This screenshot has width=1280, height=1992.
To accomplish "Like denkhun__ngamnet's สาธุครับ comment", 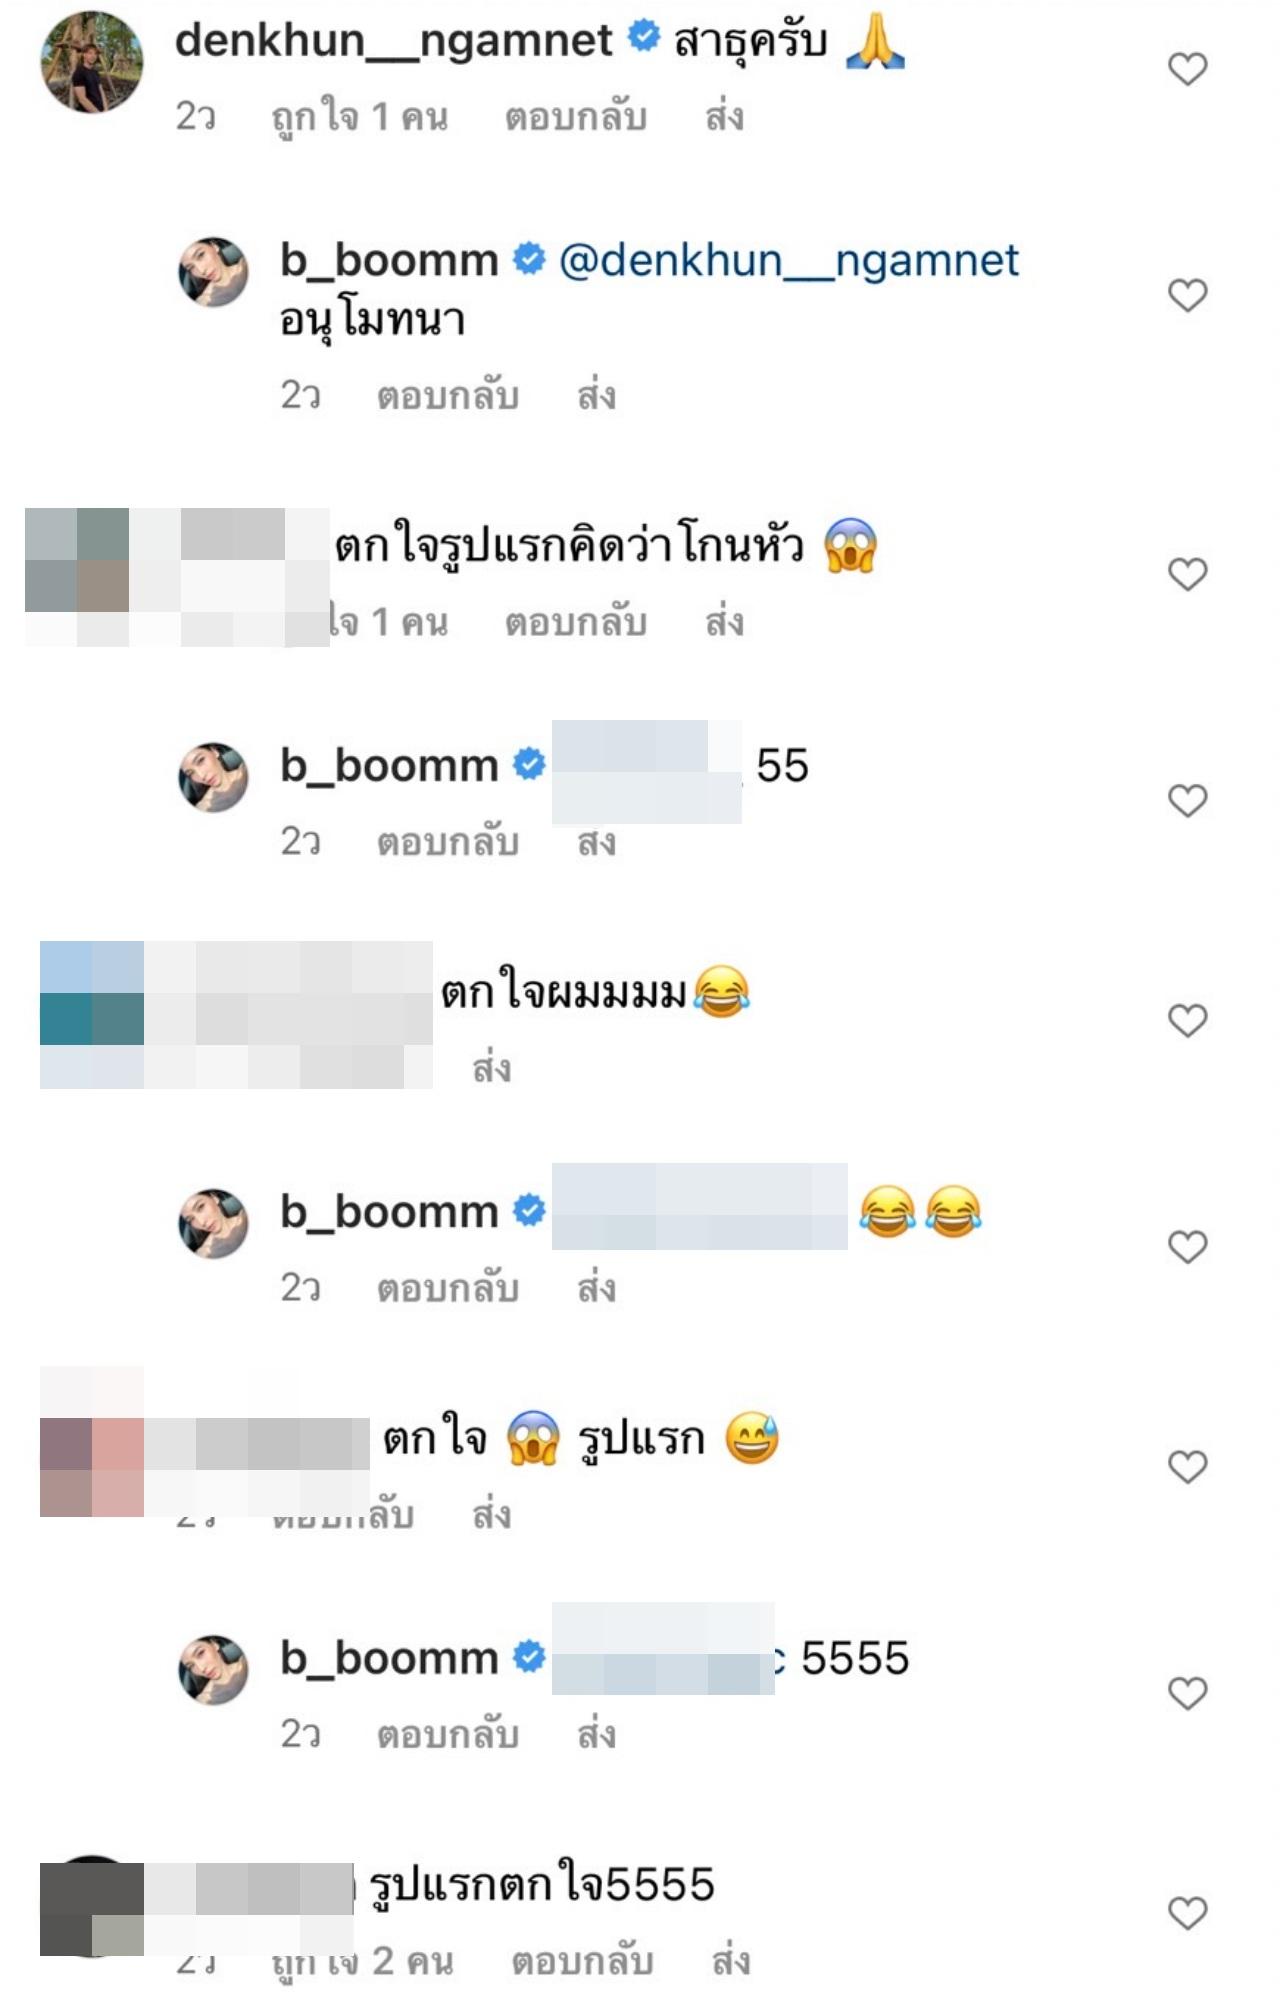I will coord(1188,69).
